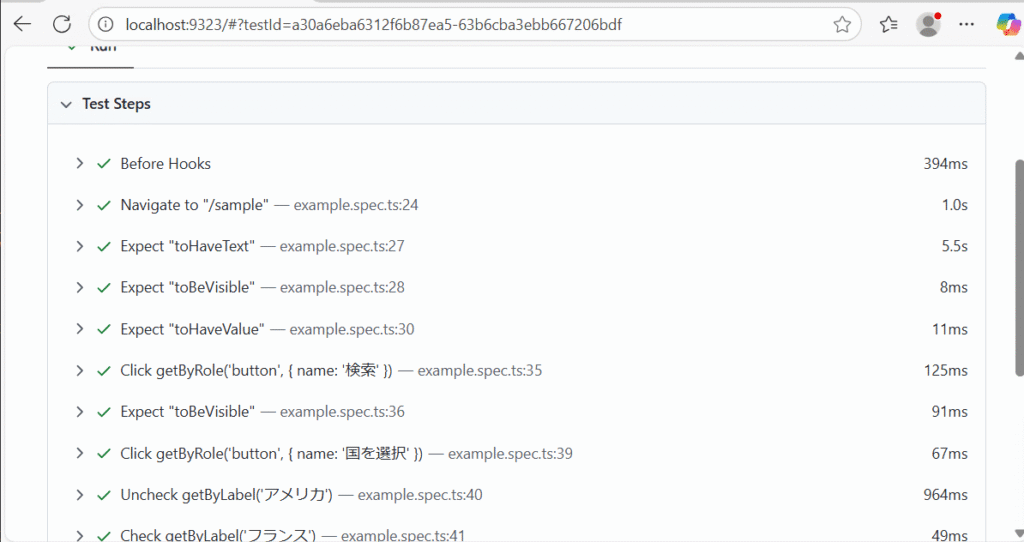This screenshot has height=542, width=1024.
Task: Open the Copilot sidebar icon
Action: tap(1006, 24)
